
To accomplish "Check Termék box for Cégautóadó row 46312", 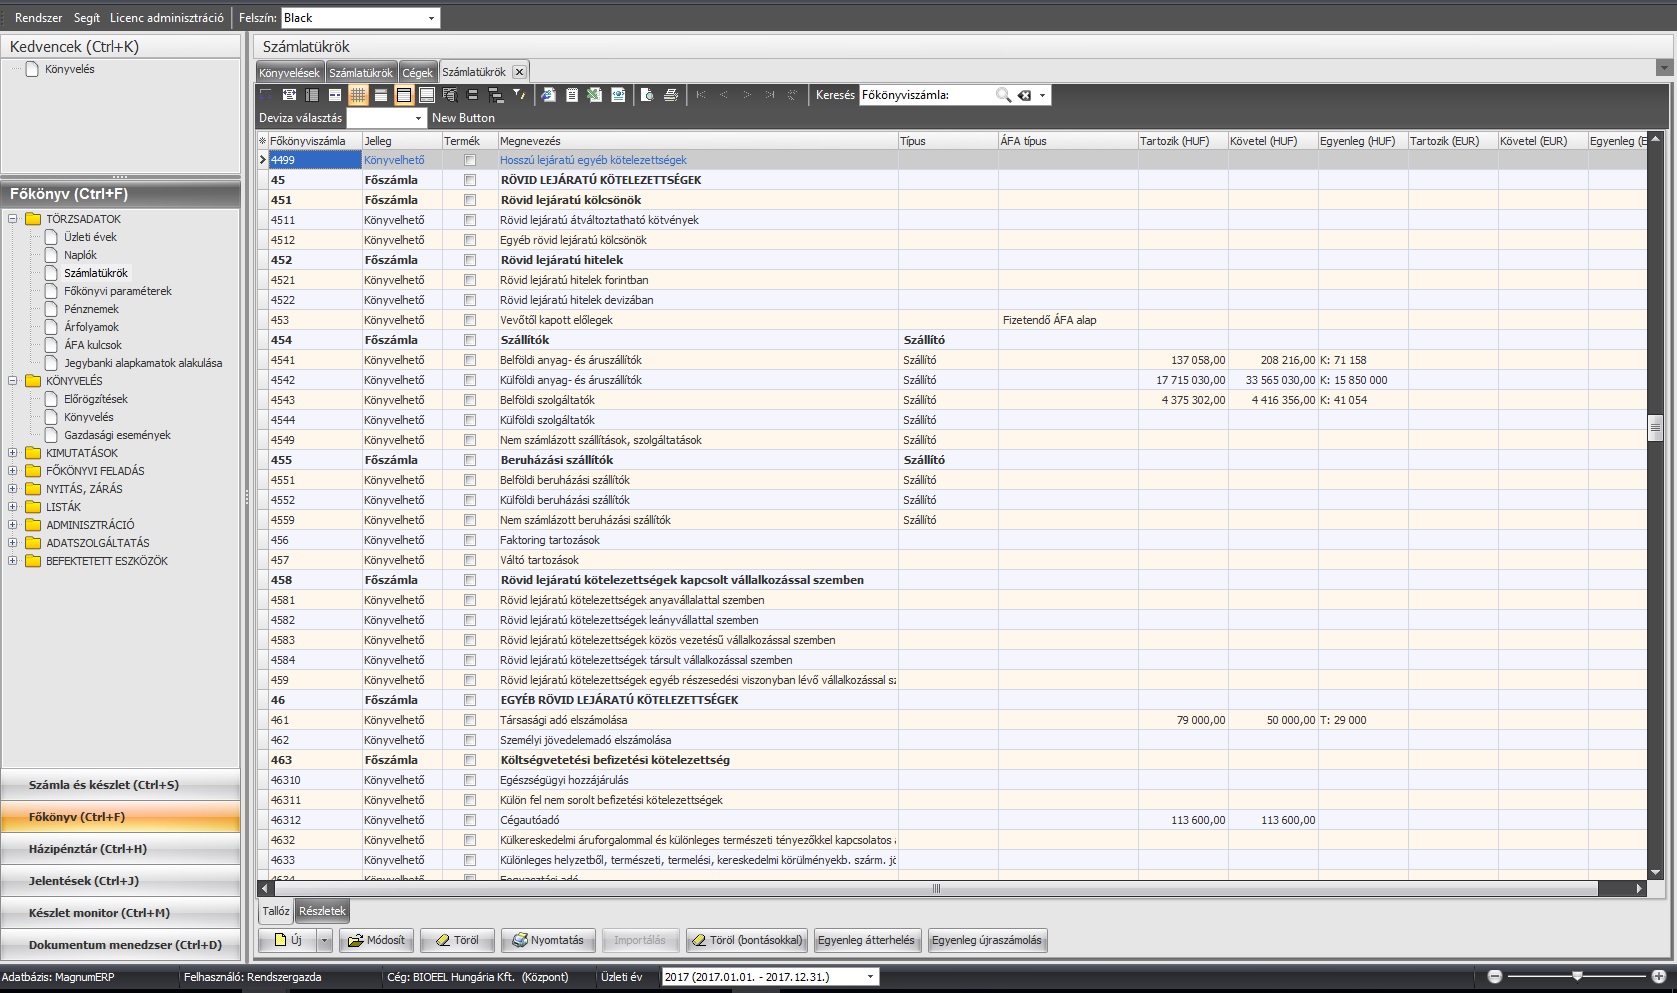I will click(470, 820).
